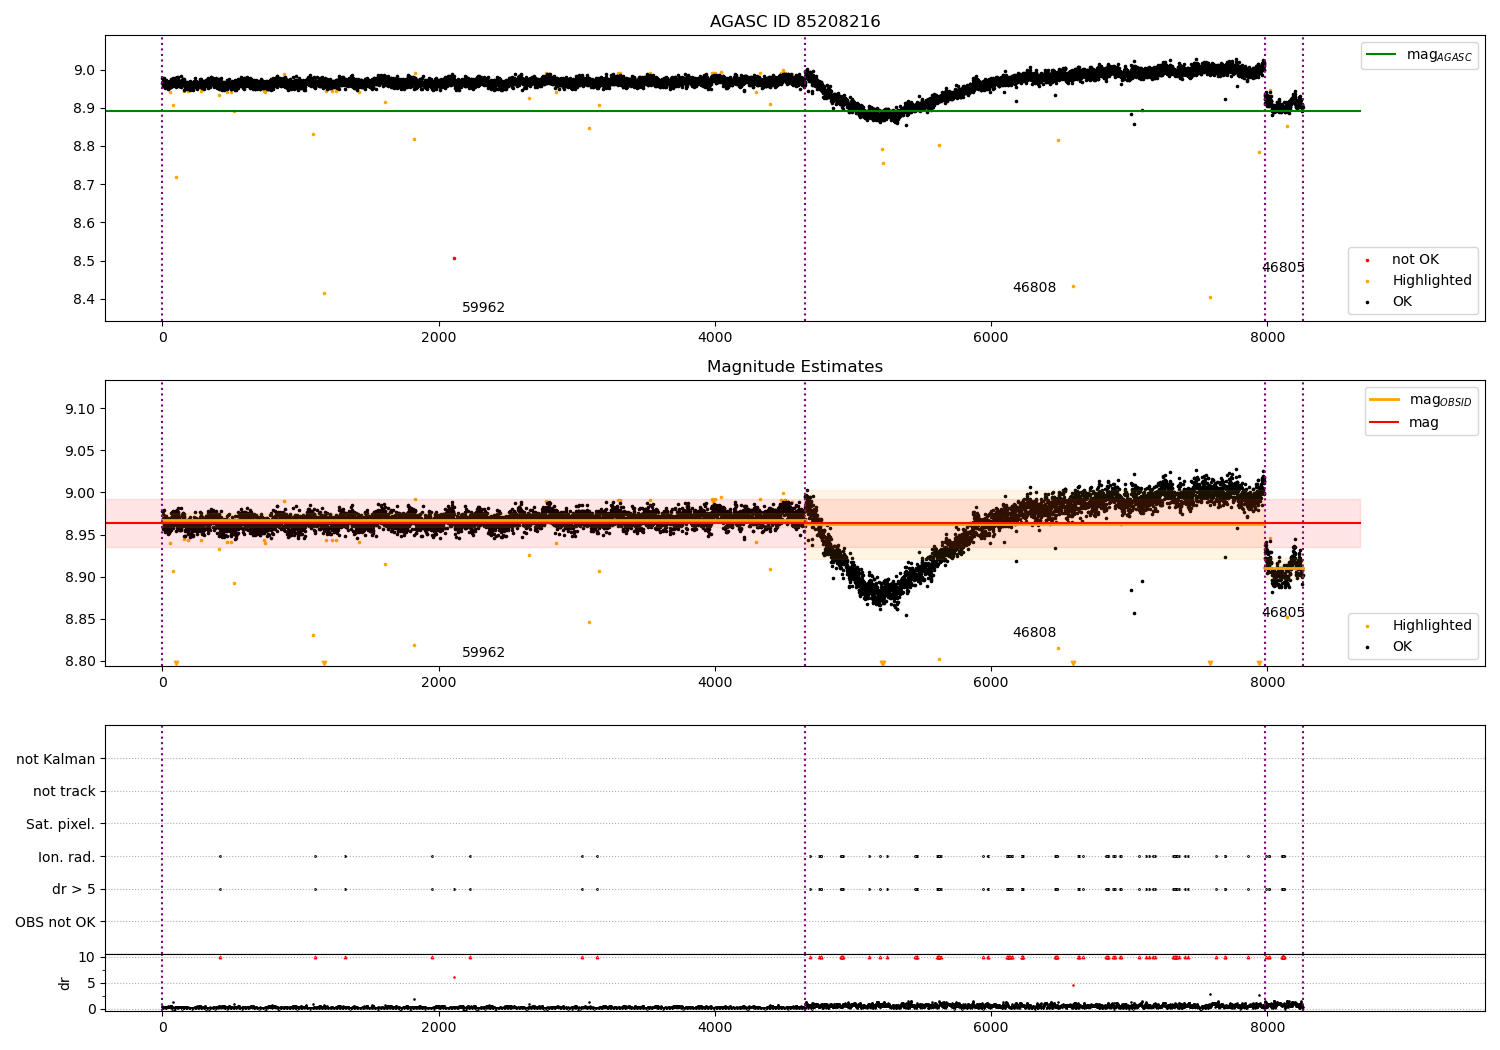Screen dimensions: 1500x1050
Task: Select the mag OBSID legend entry
Action: (x=1421, y=400)
